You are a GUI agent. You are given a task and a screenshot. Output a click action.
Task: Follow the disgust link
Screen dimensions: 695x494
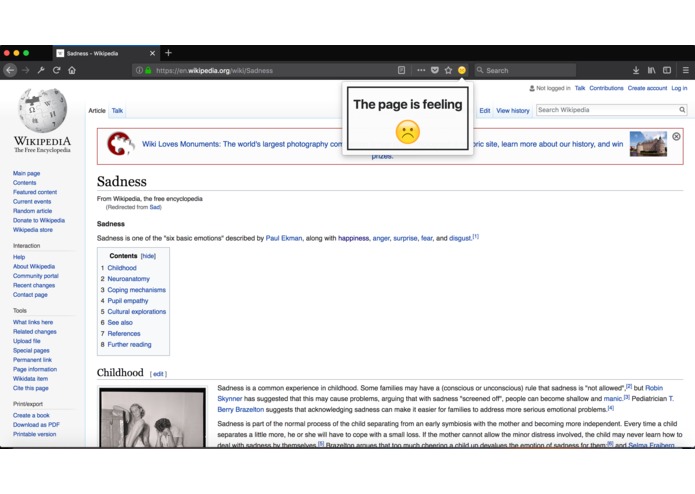[x=460, y=238]
